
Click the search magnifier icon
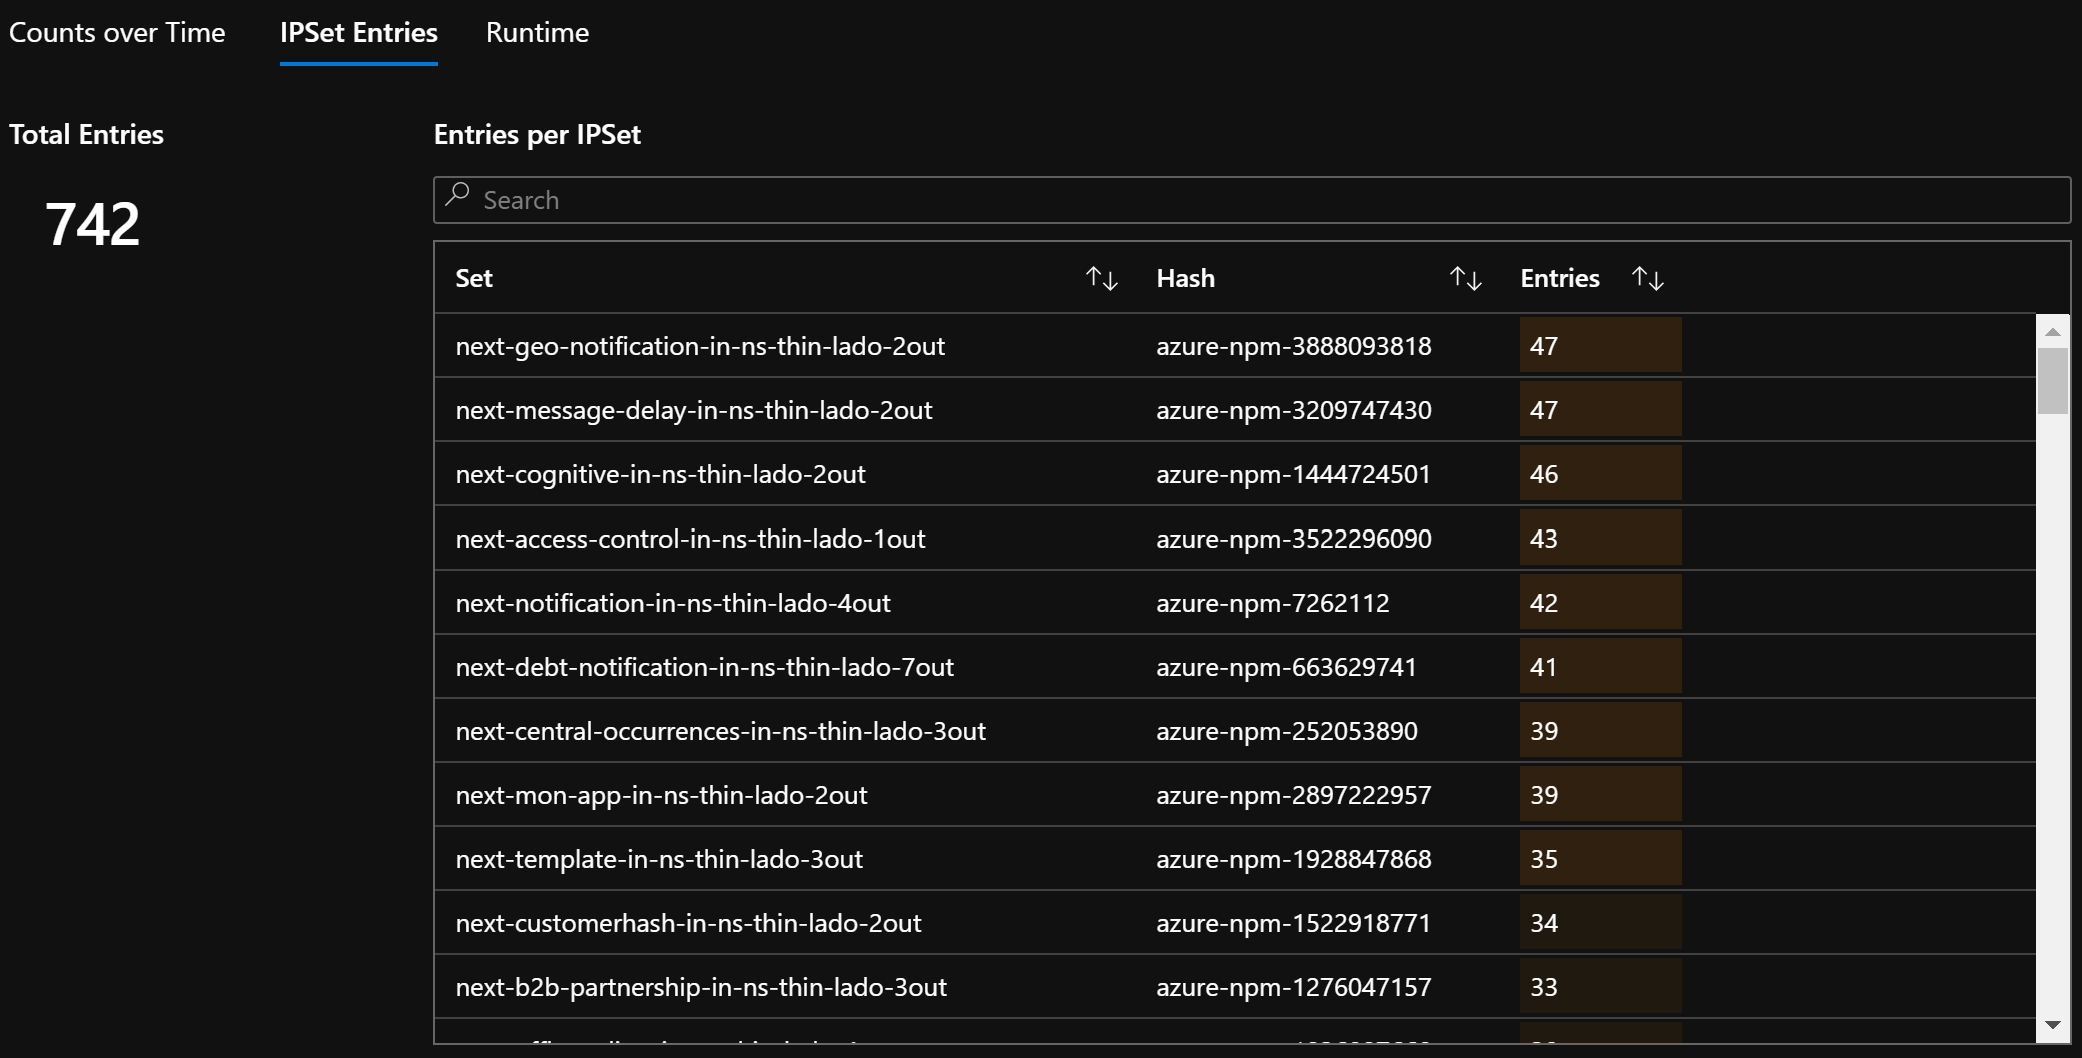(x=458, y=194)
